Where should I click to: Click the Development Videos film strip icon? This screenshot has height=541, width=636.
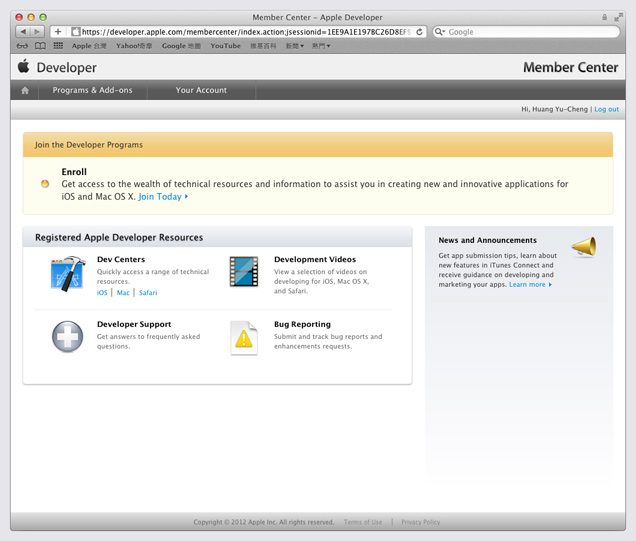[244, 271]
